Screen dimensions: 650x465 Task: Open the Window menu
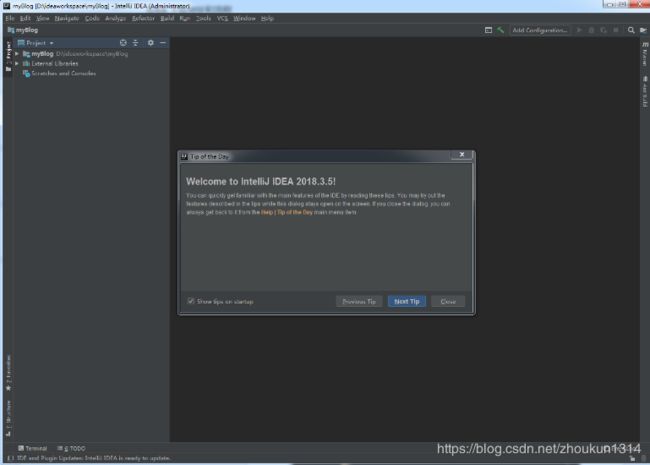[x=244, y=19]
